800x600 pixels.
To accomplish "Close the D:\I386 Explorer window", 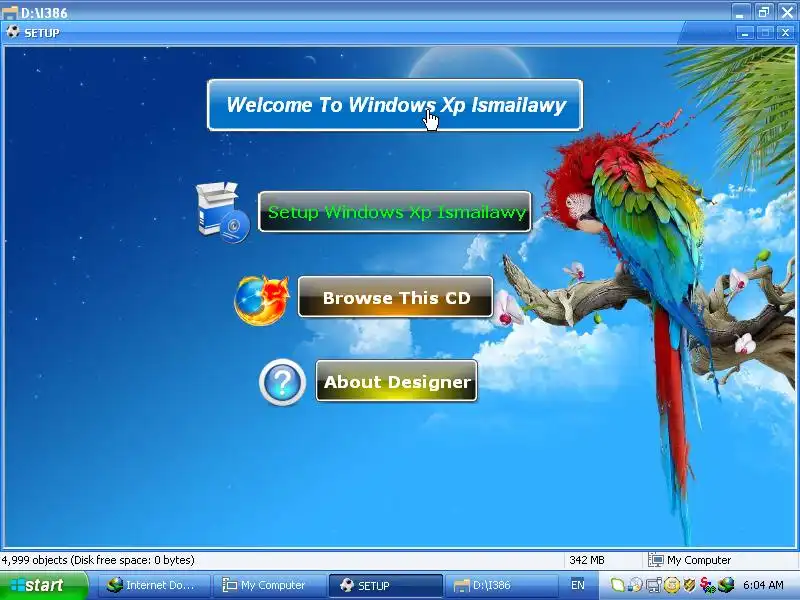I will pos(787,12).
